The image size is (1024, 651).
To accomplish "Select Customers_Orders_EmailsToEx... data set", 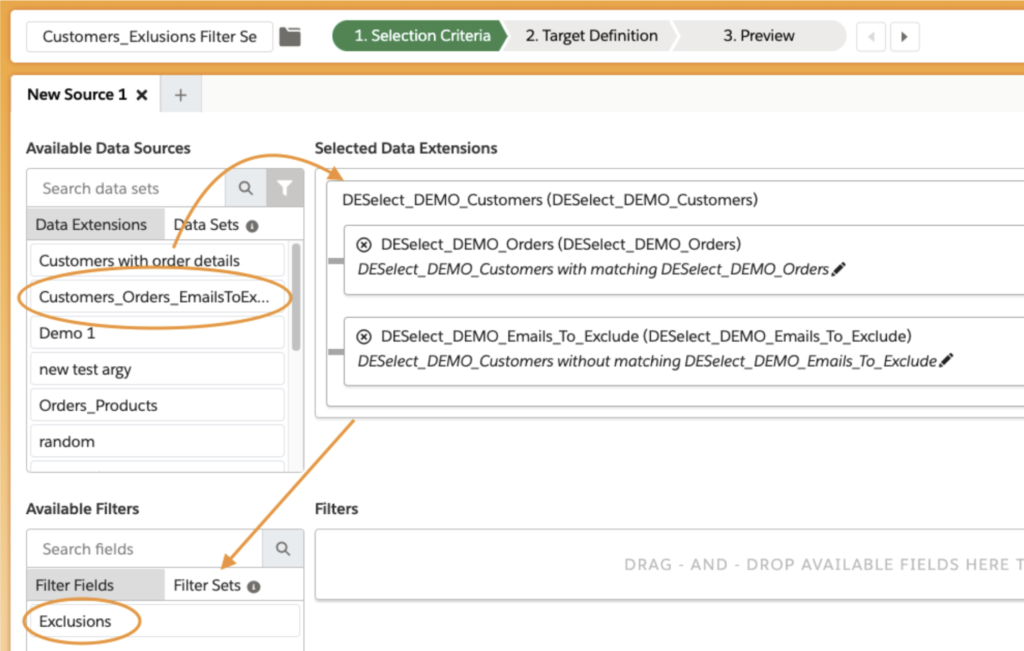I will (x=155, y=297).
